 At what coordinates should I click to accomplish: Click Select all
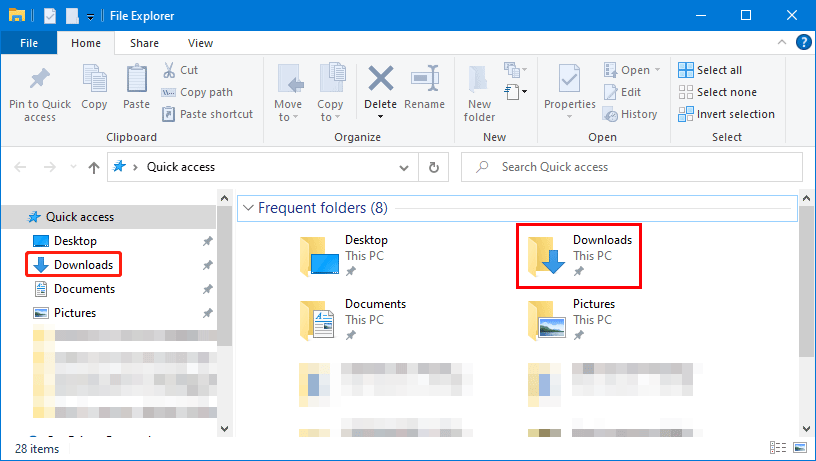pyautogui.click(x=710, y=70)
